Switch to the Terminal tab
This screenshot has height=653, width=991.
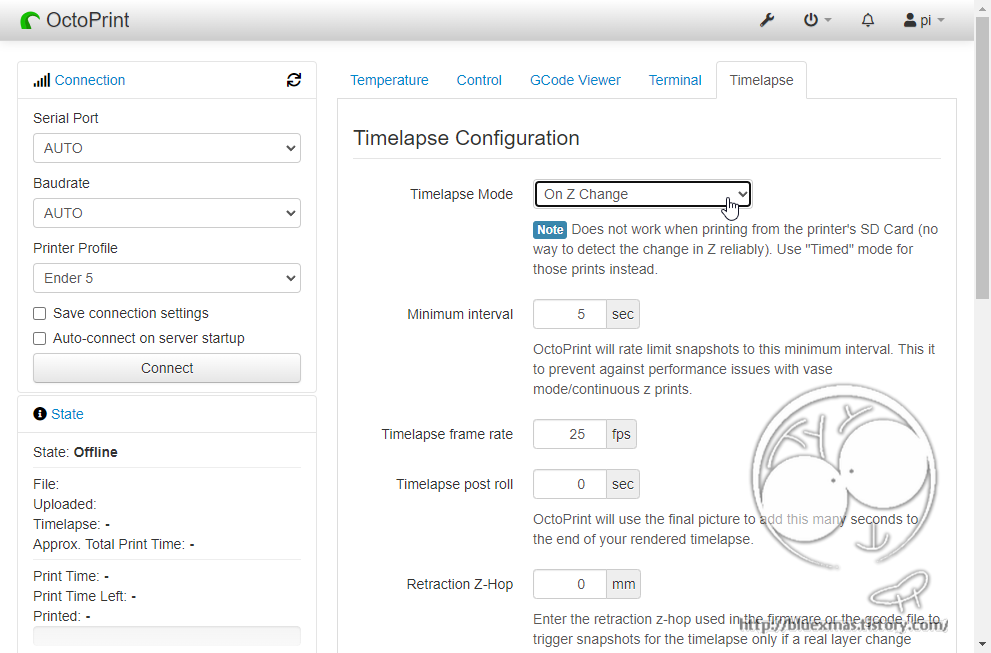pos(675,80)
